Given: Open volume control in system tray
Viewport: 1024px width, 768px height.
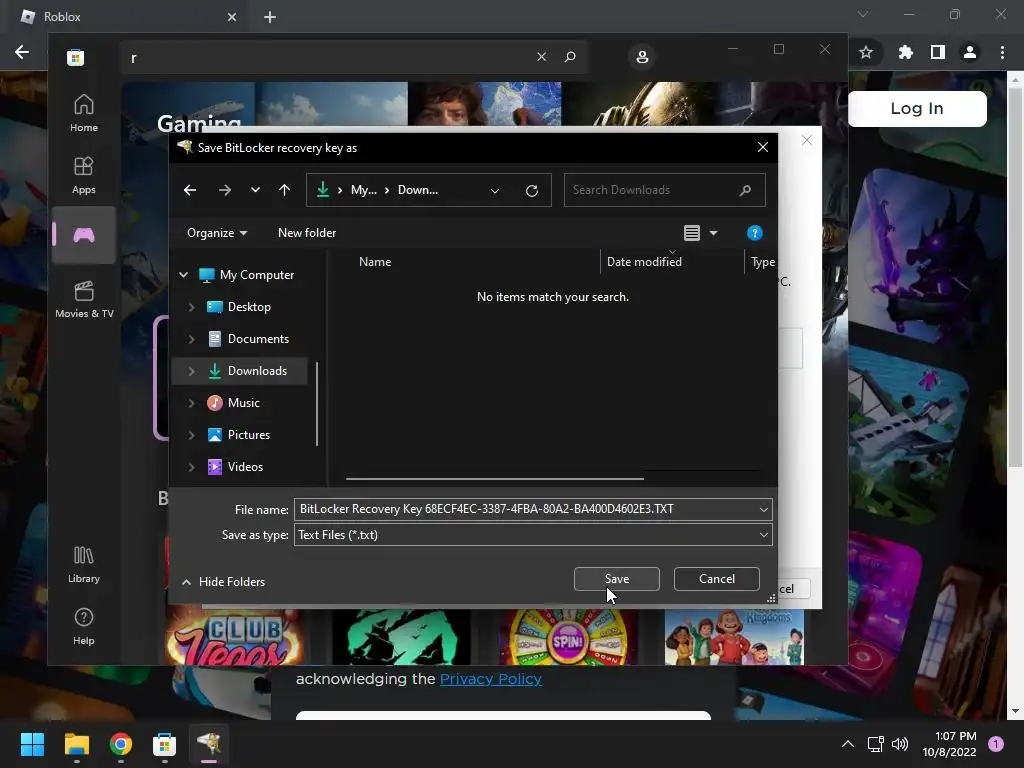Looking at the screenshot, I should tap(900, 744).
